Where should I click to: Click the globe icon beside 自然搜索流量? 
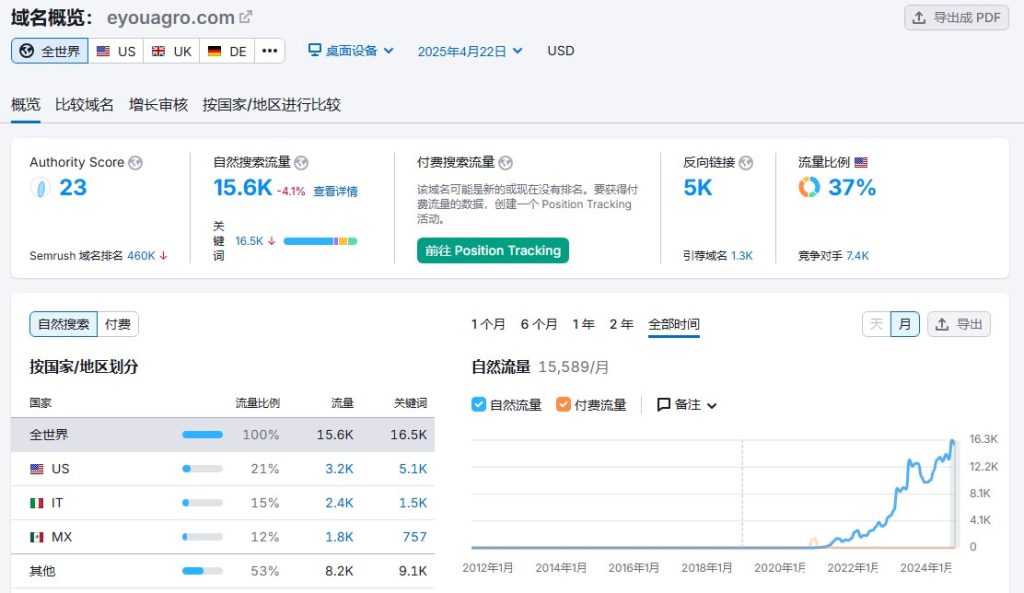301,163
